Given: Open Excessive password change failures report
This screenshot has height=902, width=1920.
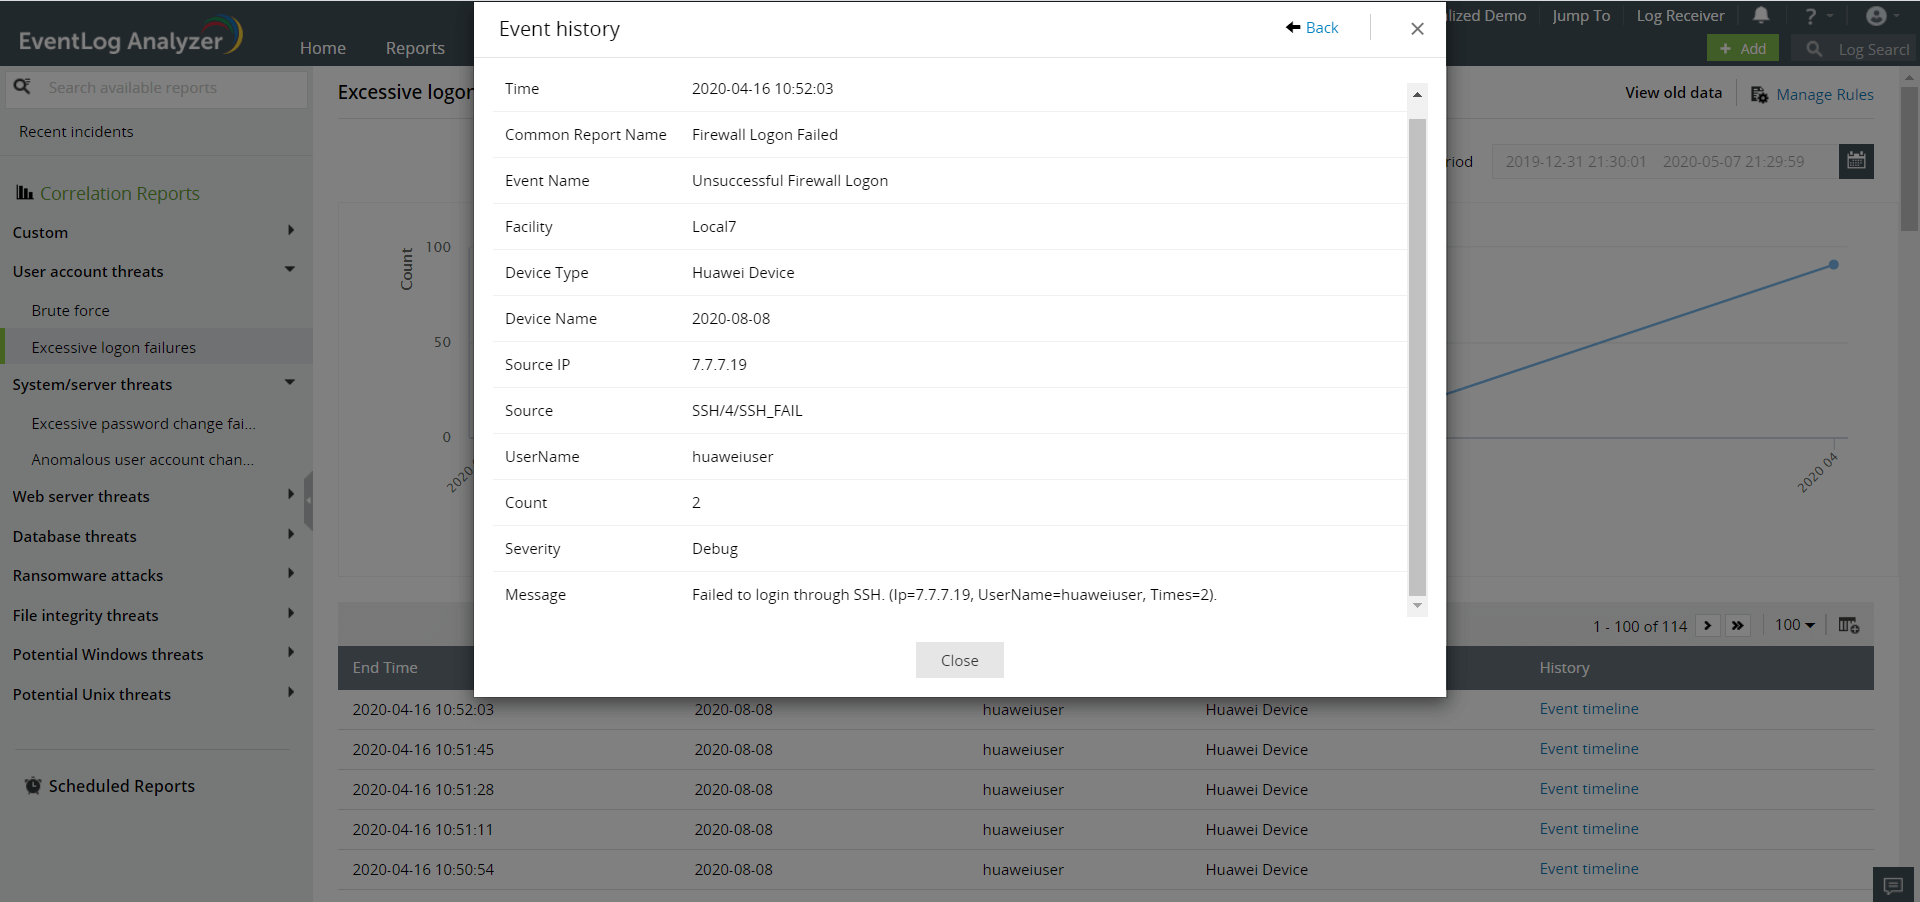Looking at the screenshot, I should coord(143,424).
